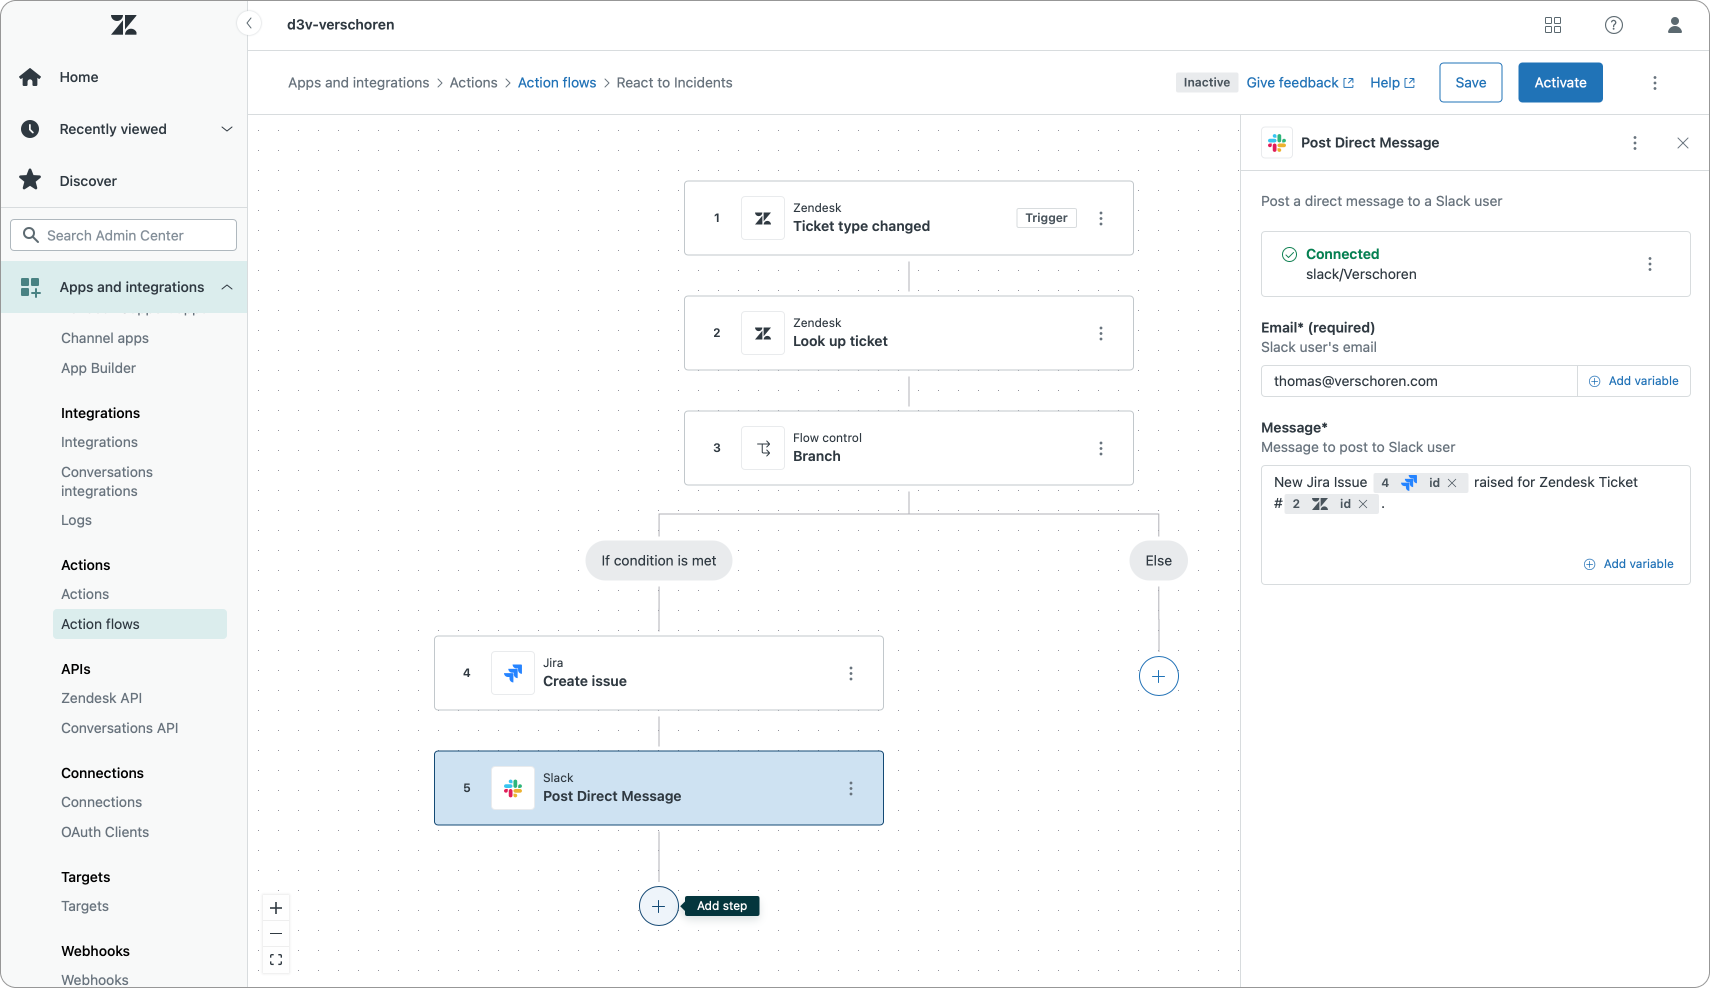Open the Help link in header
Viewport: 1710px width, 988px height.
click(1392, 83)
